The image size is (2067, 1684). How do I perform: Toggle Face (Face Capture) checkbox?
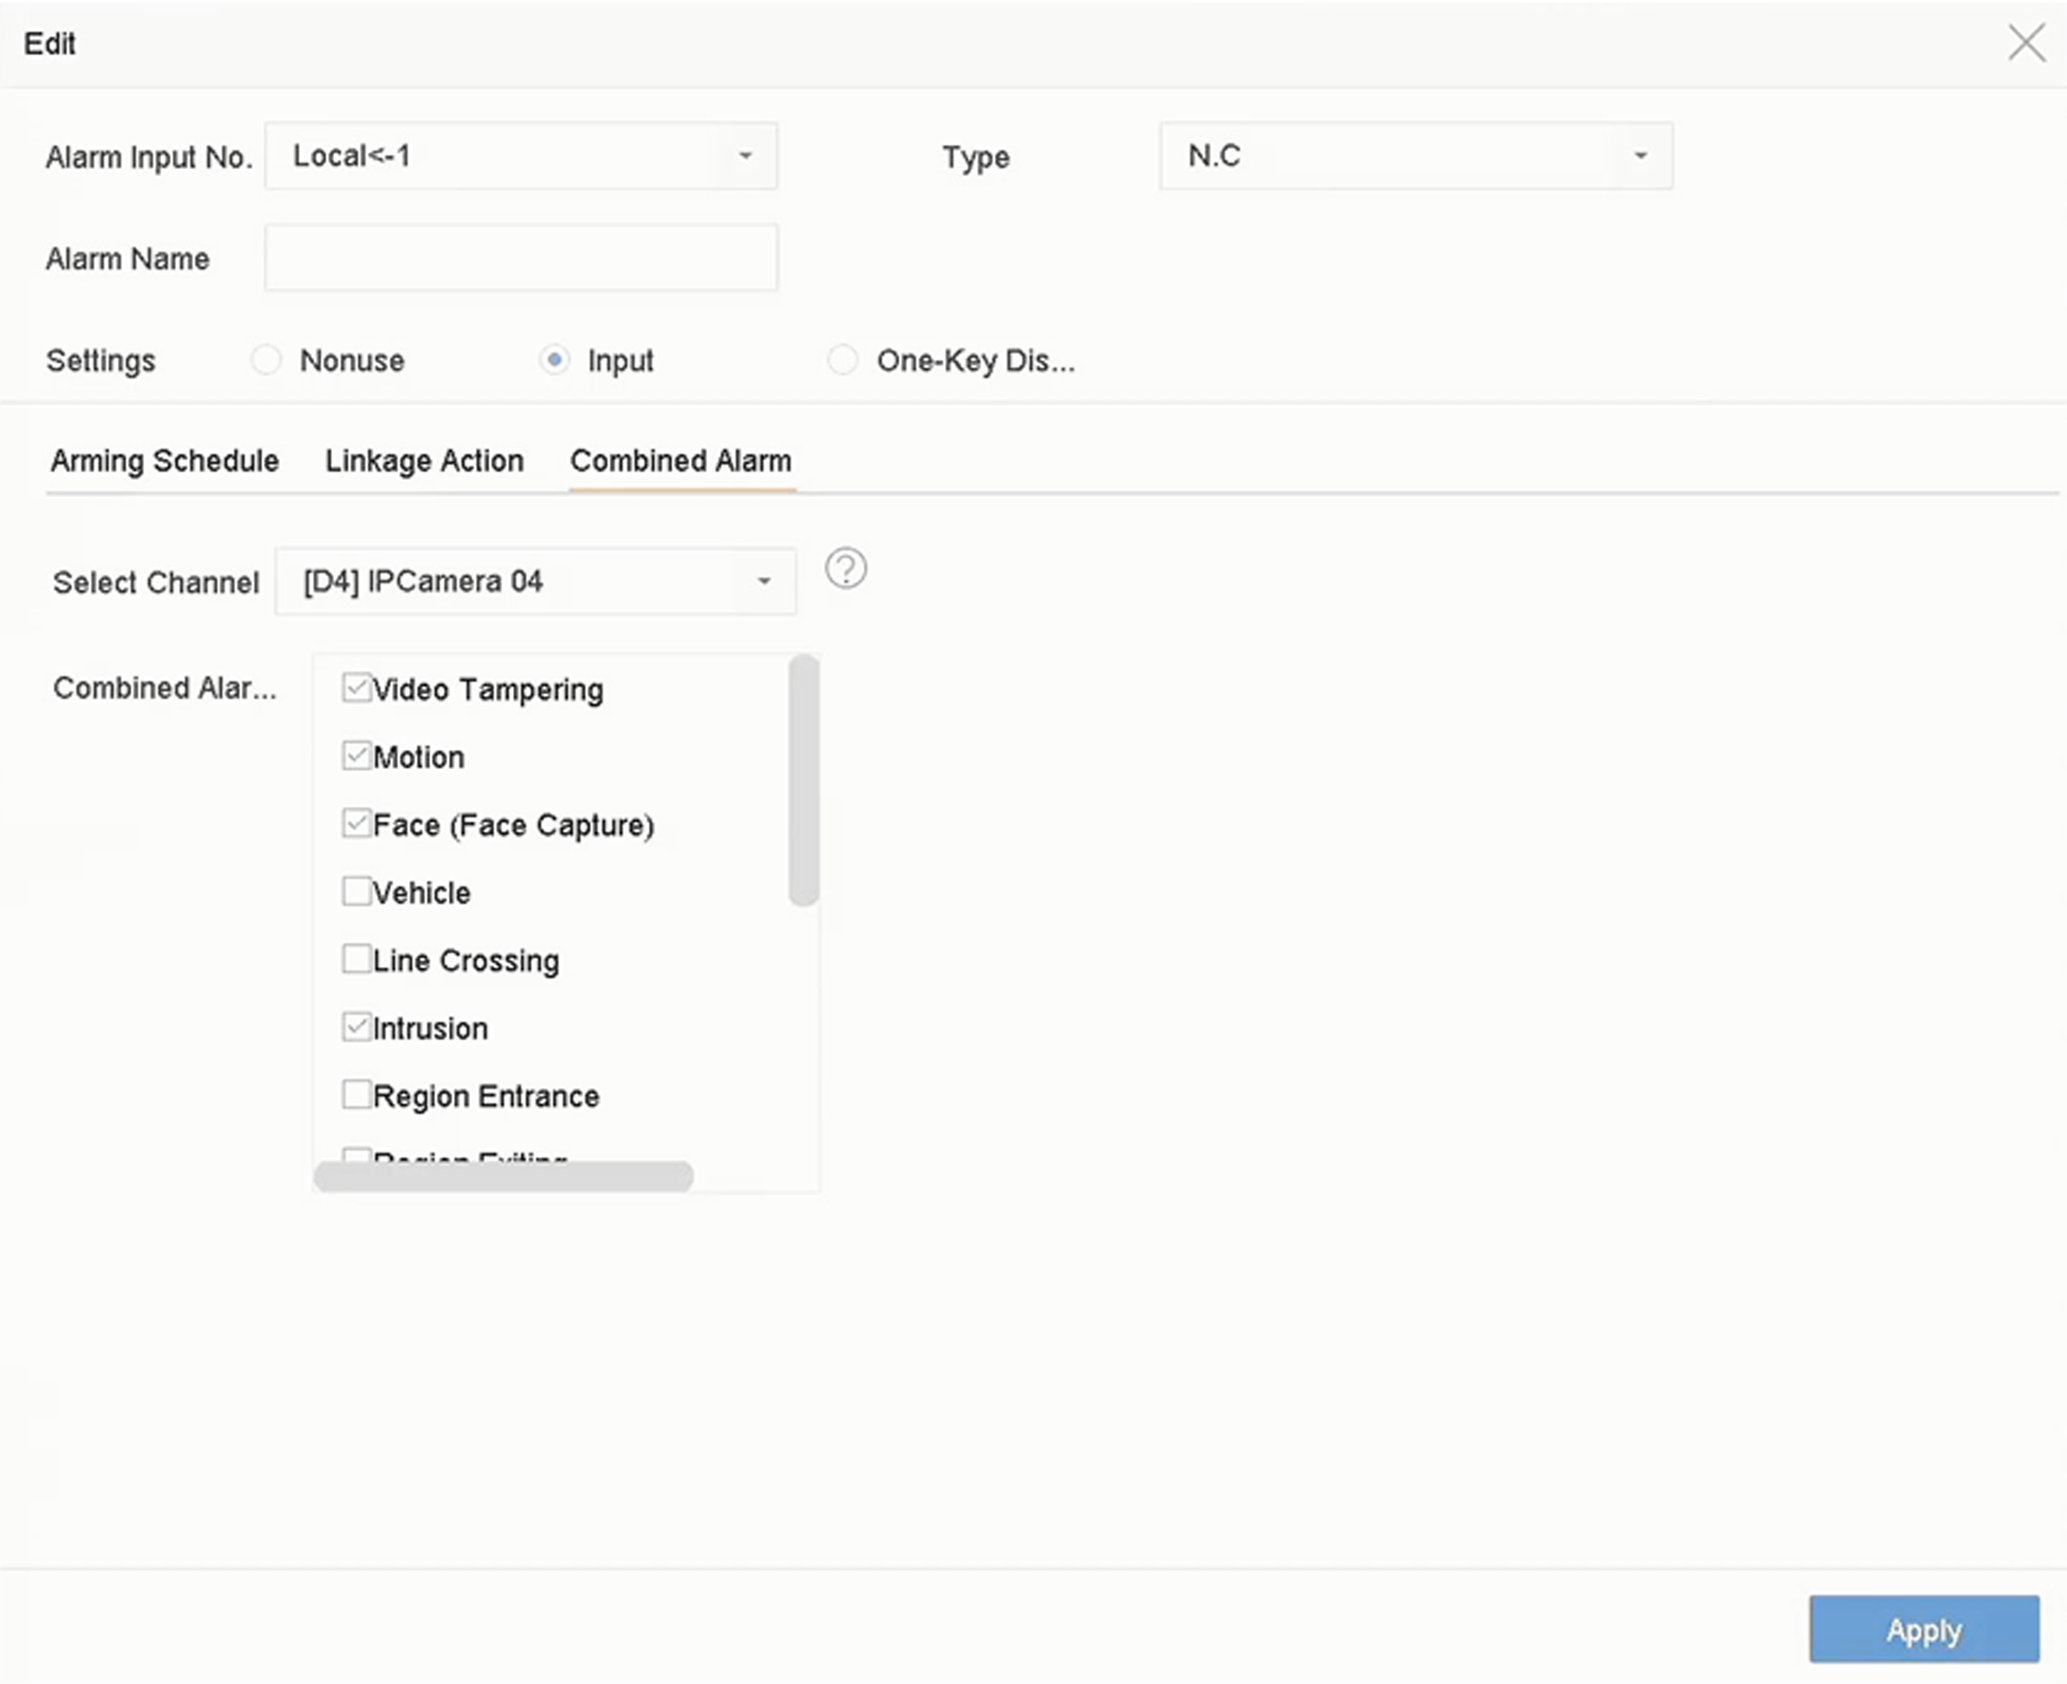[x=357, y=824]
